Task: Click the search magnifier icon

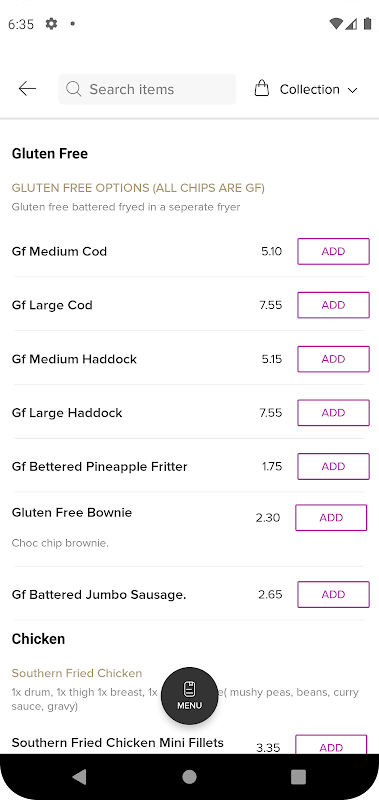Action: pos(73,89)
